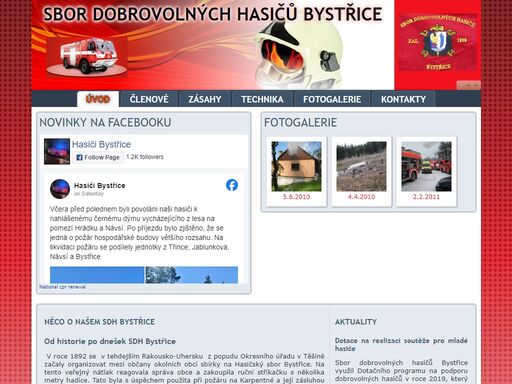The height and width of the screenshot is (384, 512).
Task: Click the AKTUALITY heading
Action: (x=356, y=322)
